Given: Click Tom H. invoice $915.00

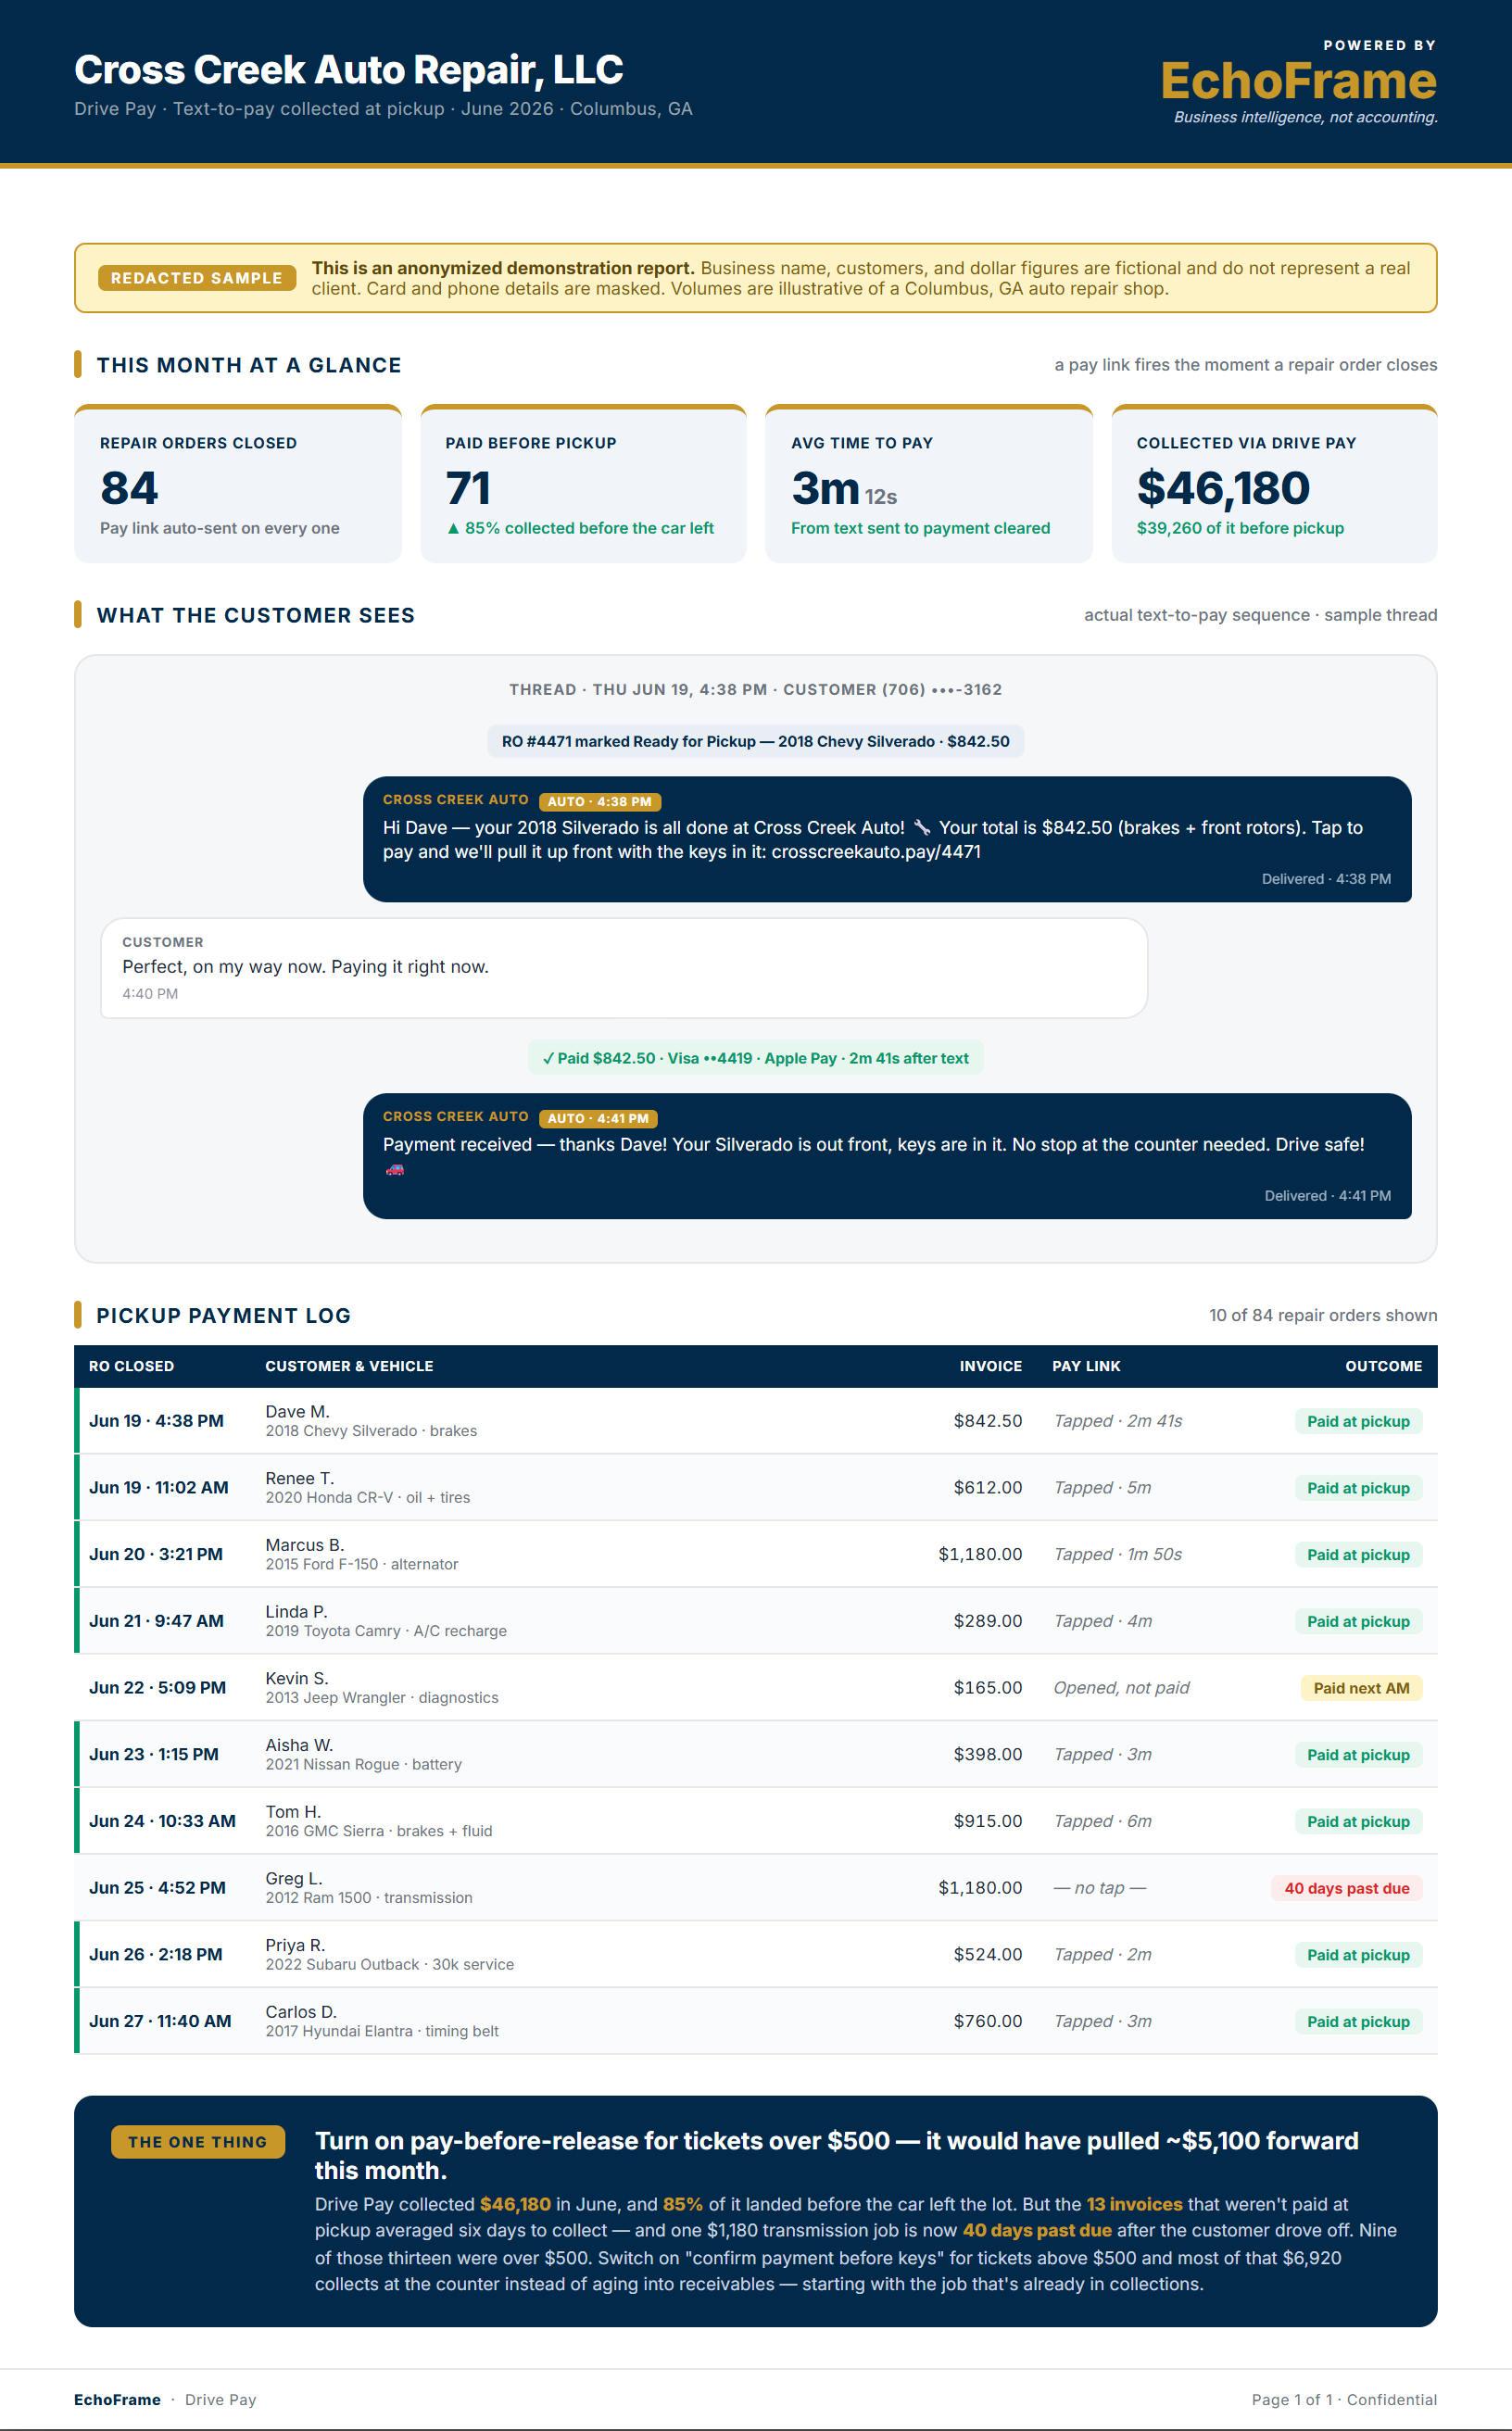Looking at the screenshot, I should [x=987, y=1821].
